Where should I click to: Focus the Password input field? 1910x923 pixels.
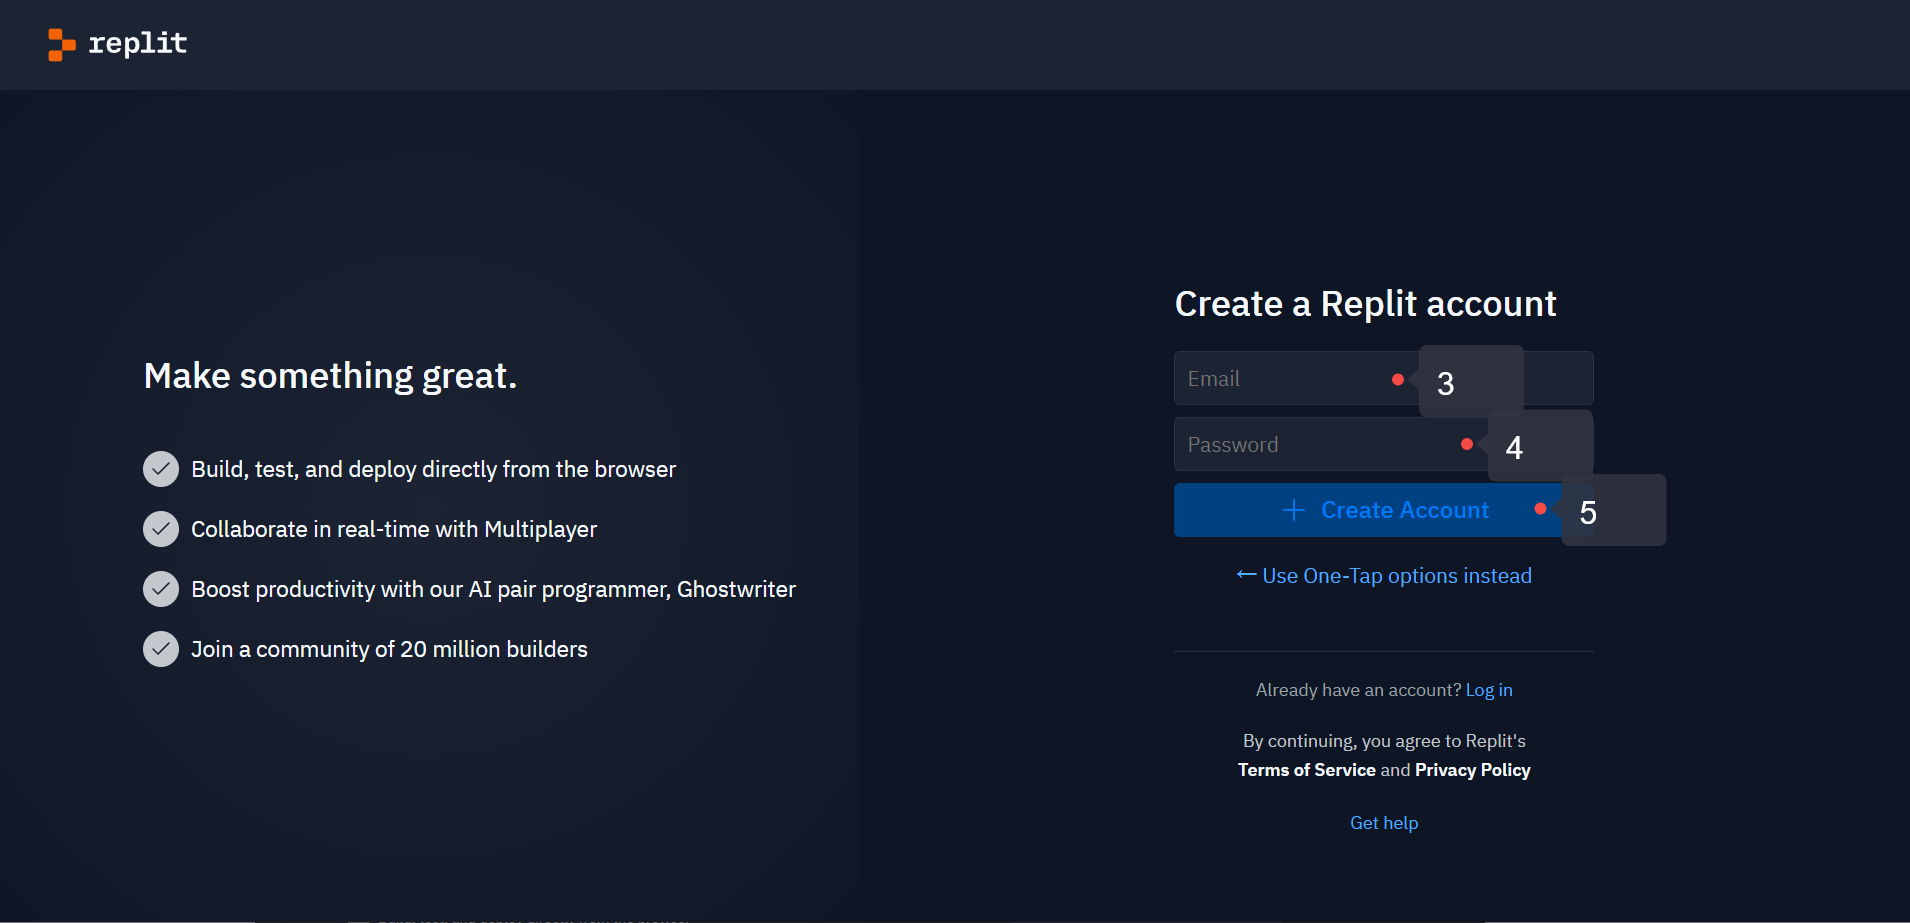(x=1383, y=444)
